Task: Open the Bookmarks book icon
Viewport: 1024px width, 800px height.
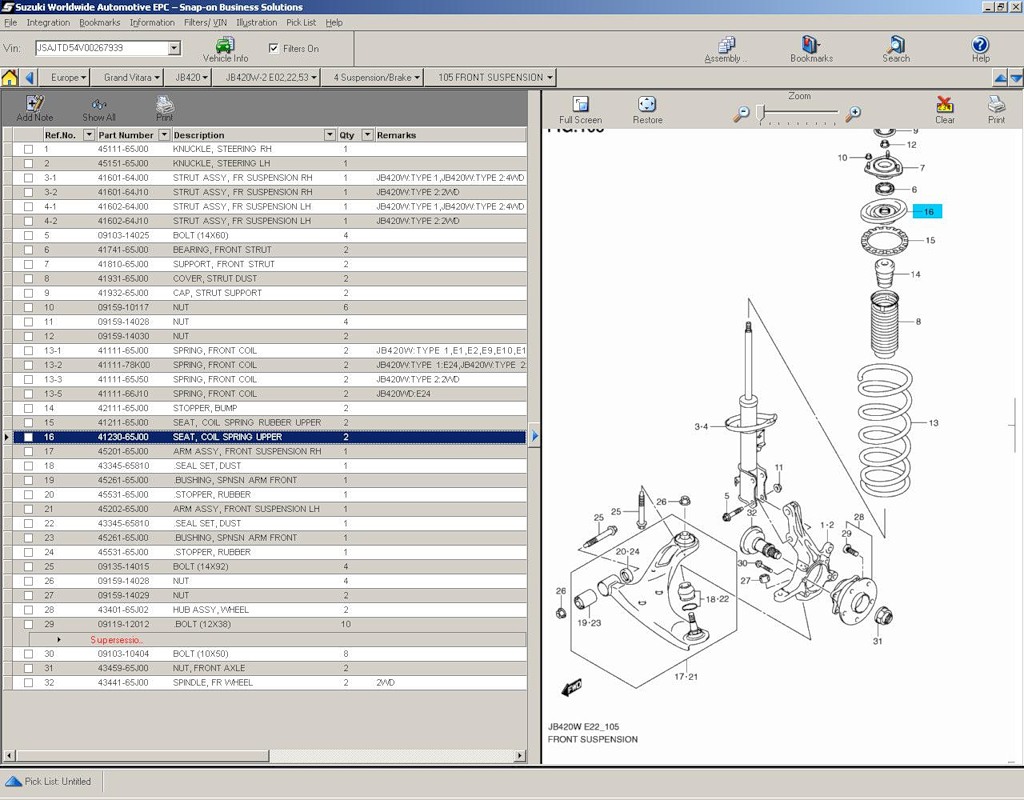Action: coord(810,44)
